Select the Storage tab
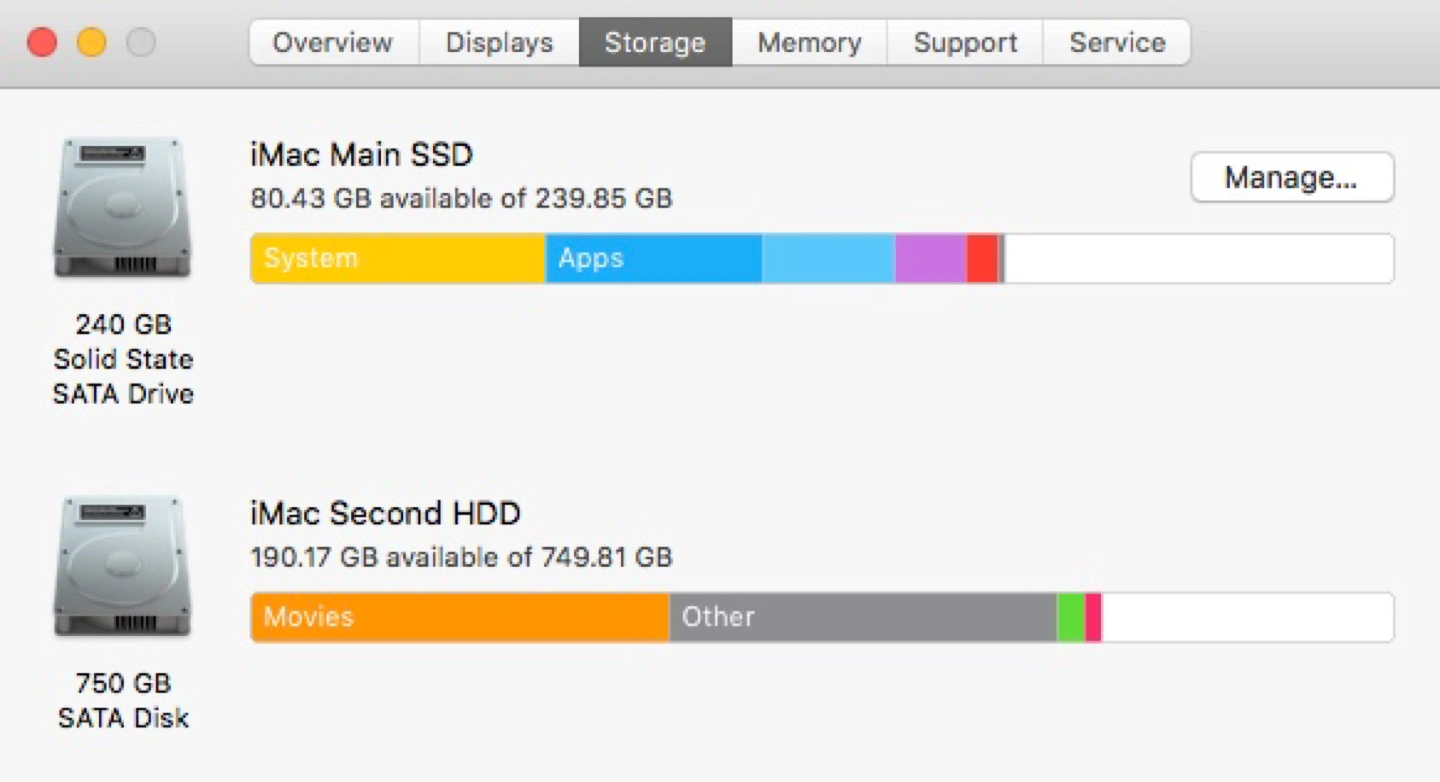The width and height of the screenshot is (1440, 782). point(655,43)
